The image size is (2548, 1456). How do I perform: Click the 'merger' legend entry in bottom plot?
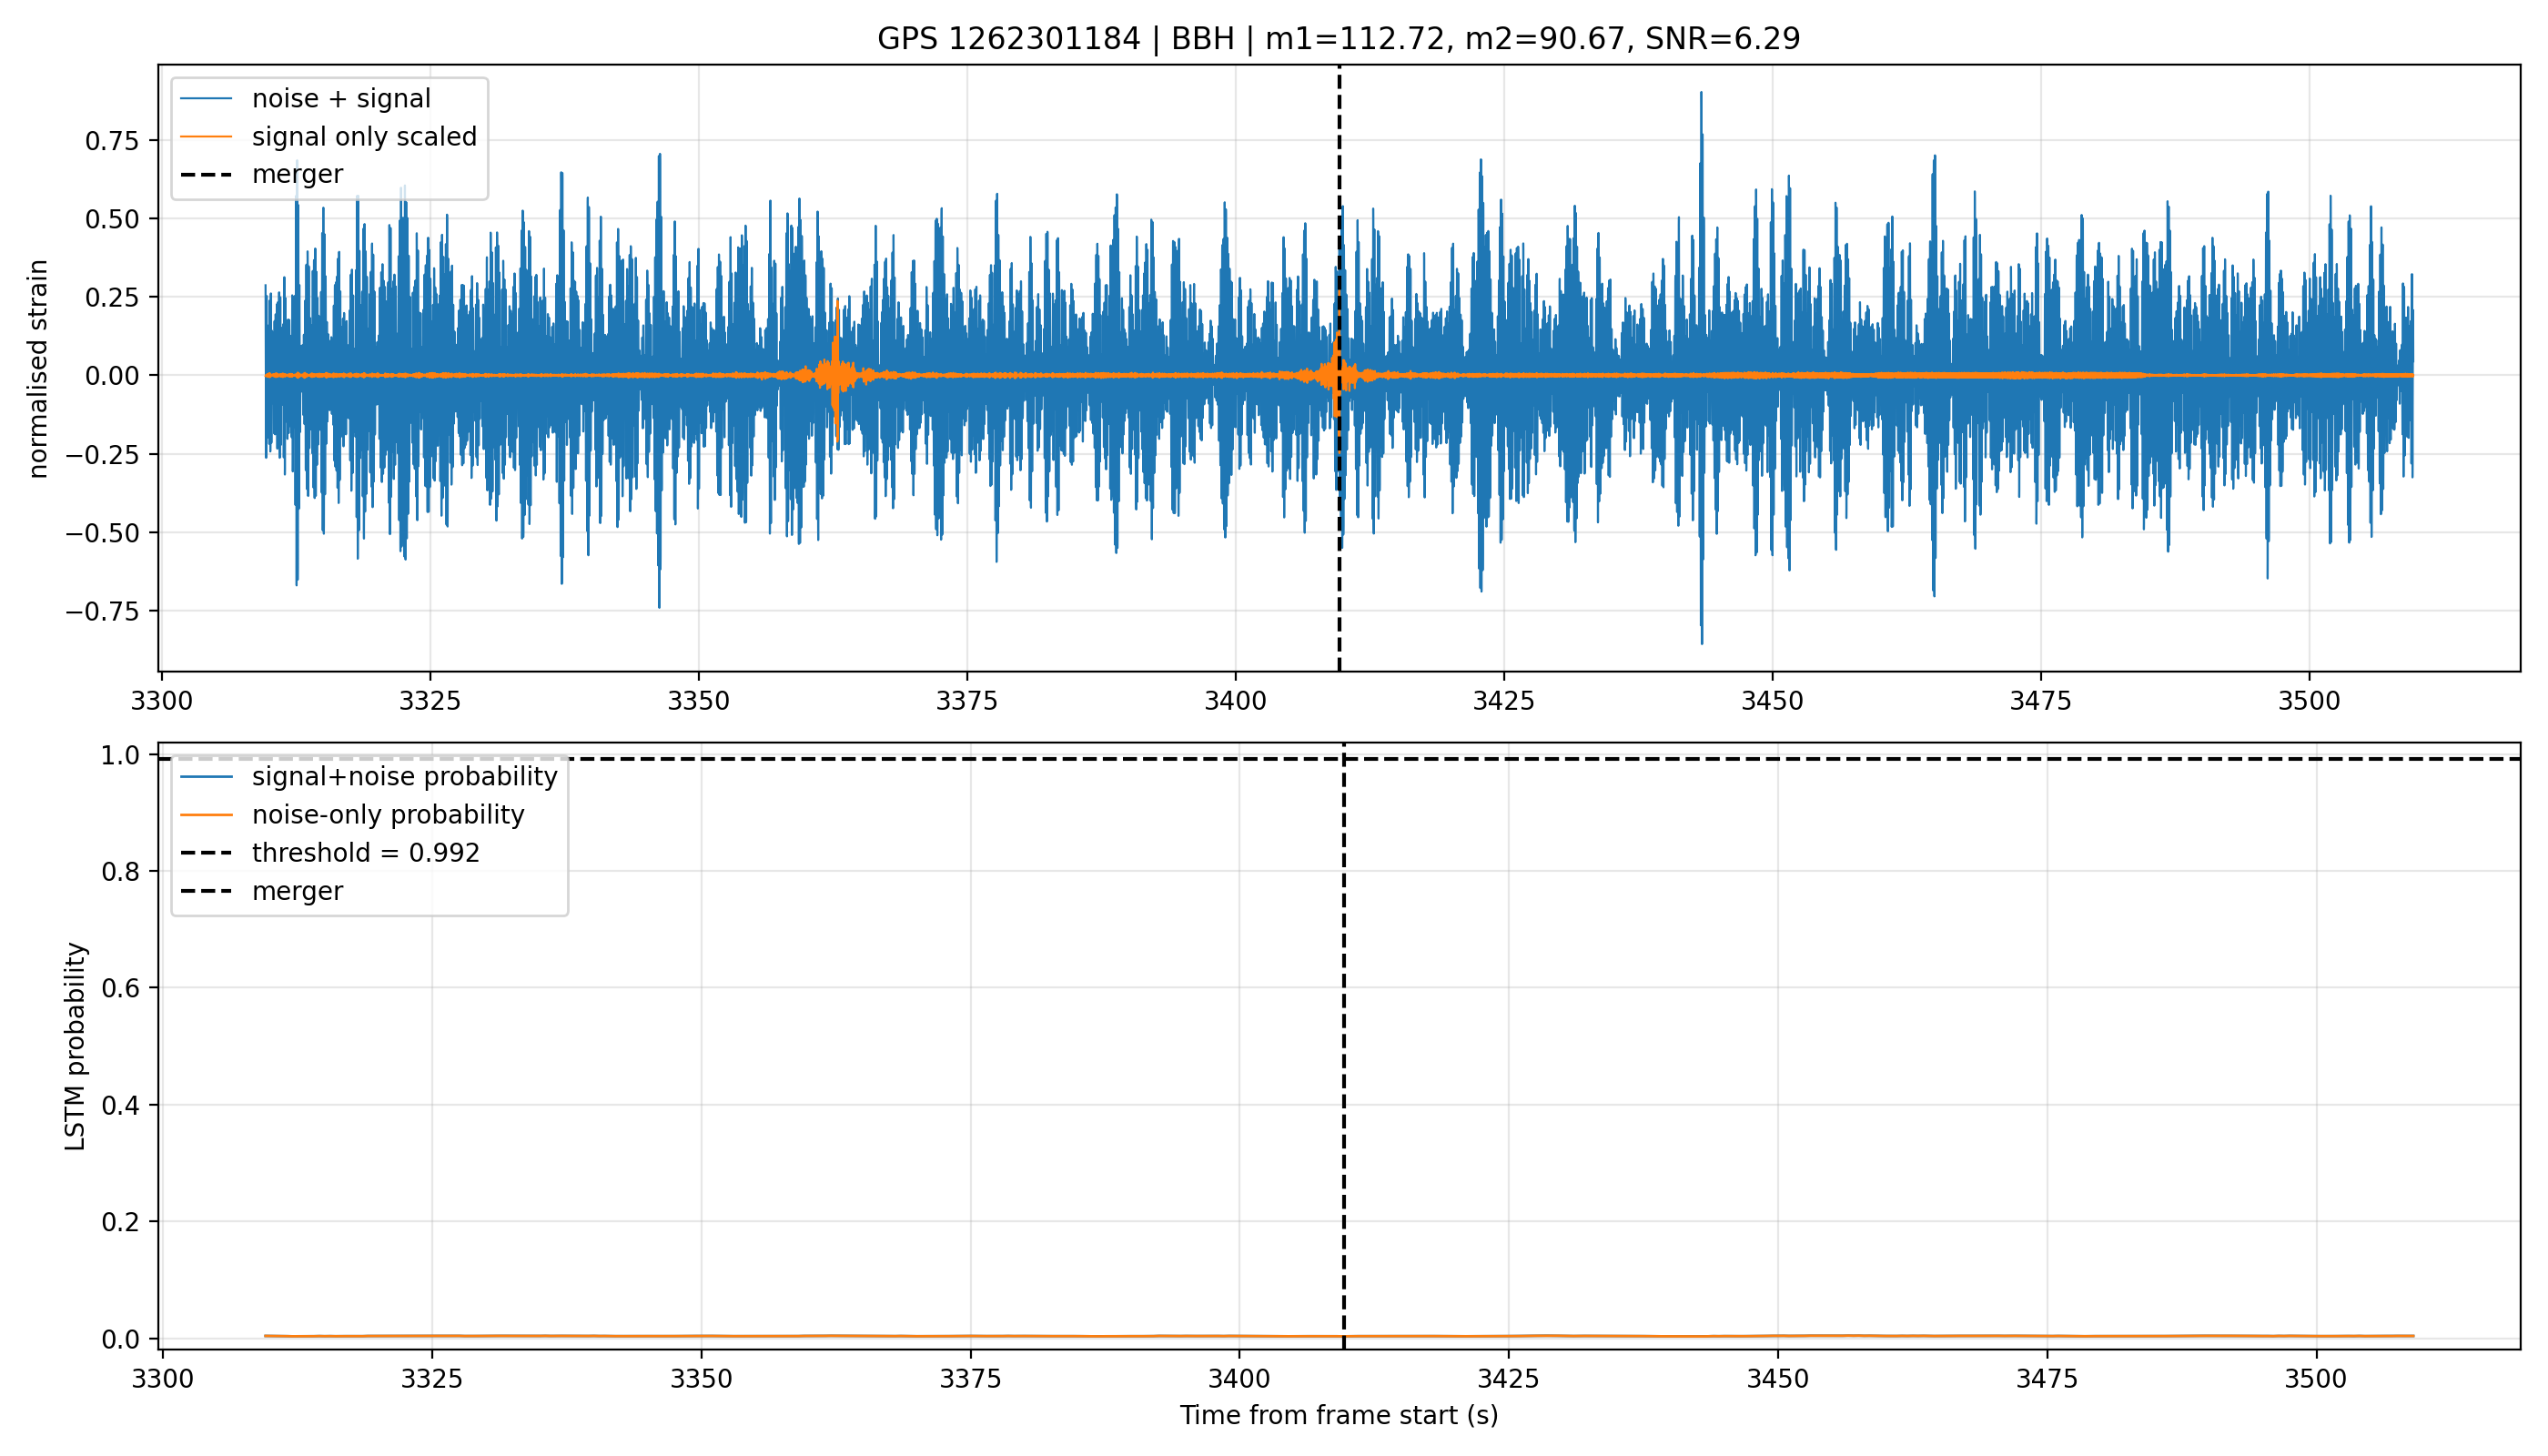click(297, 891)
